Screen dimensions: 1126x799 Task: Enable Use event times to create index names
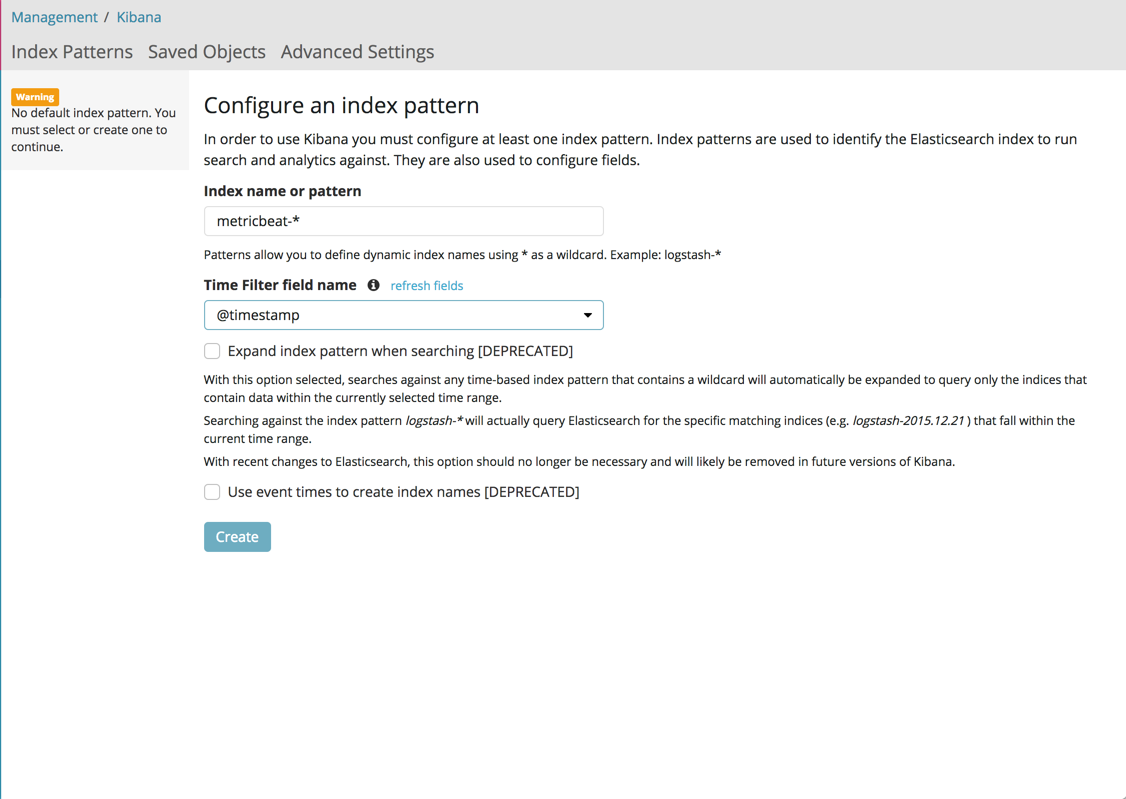[x=212, y=492]
